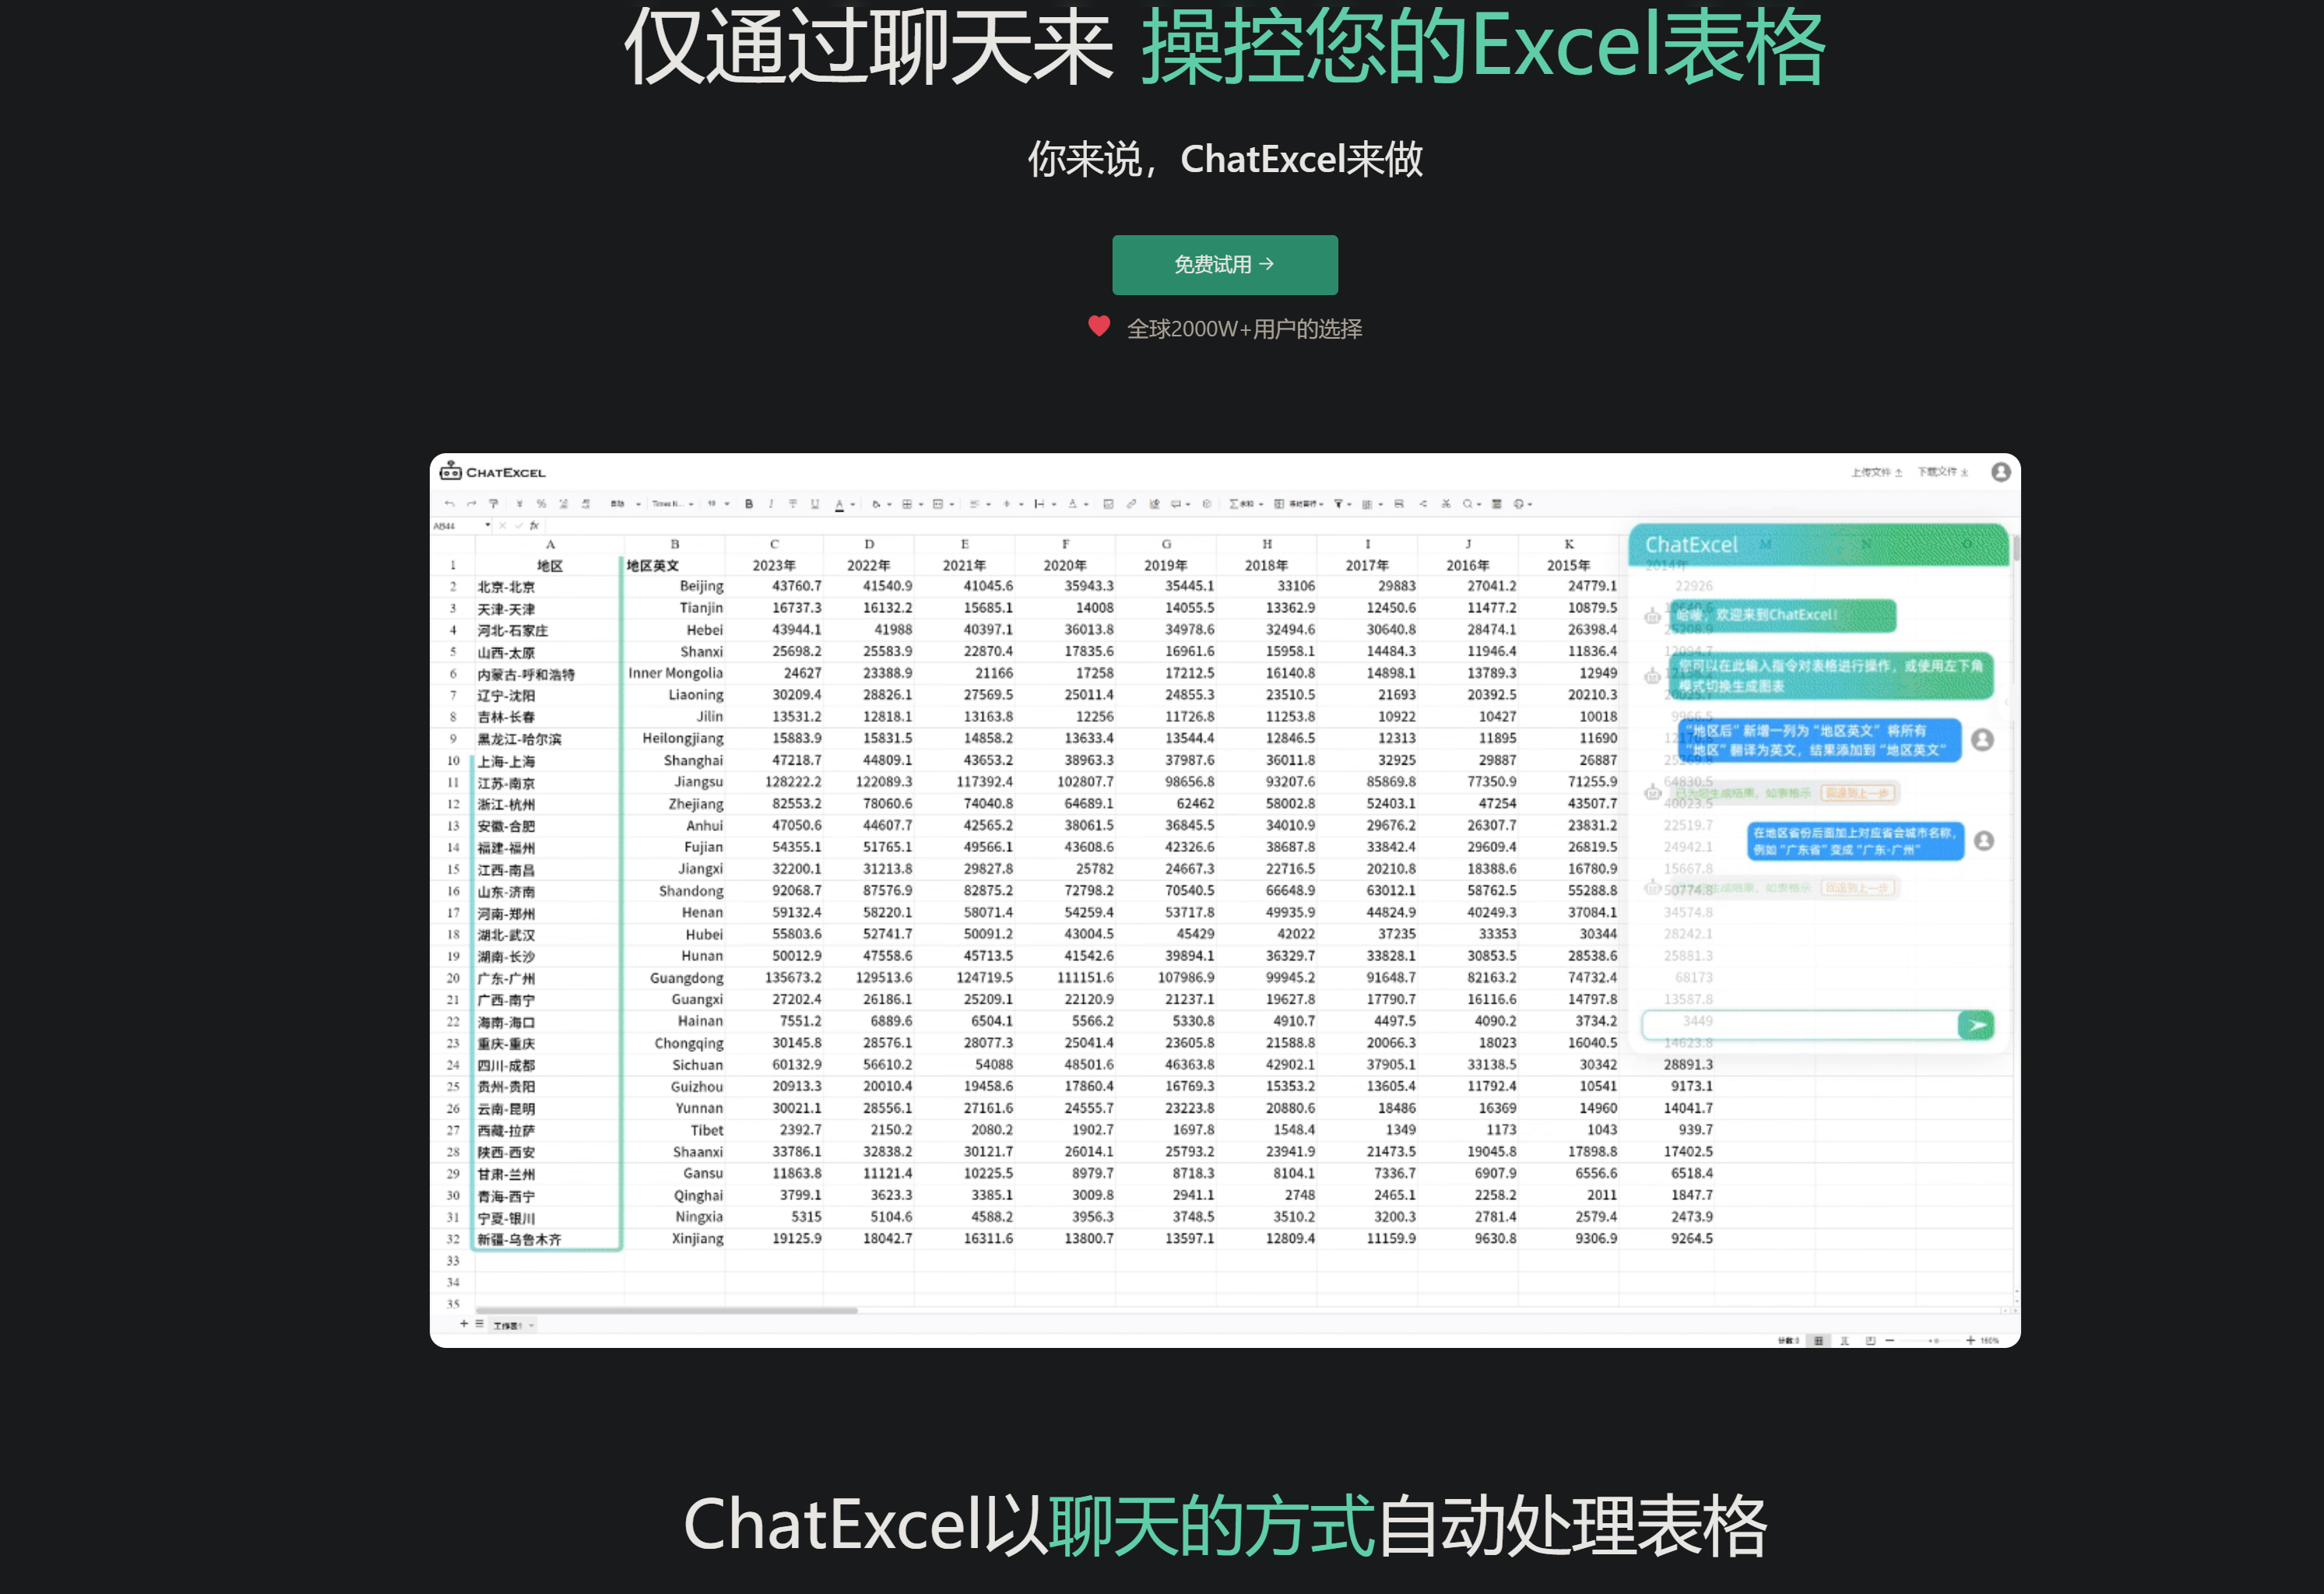
Task: Click the comment icon in toolbar
Action: point(1176,504)
